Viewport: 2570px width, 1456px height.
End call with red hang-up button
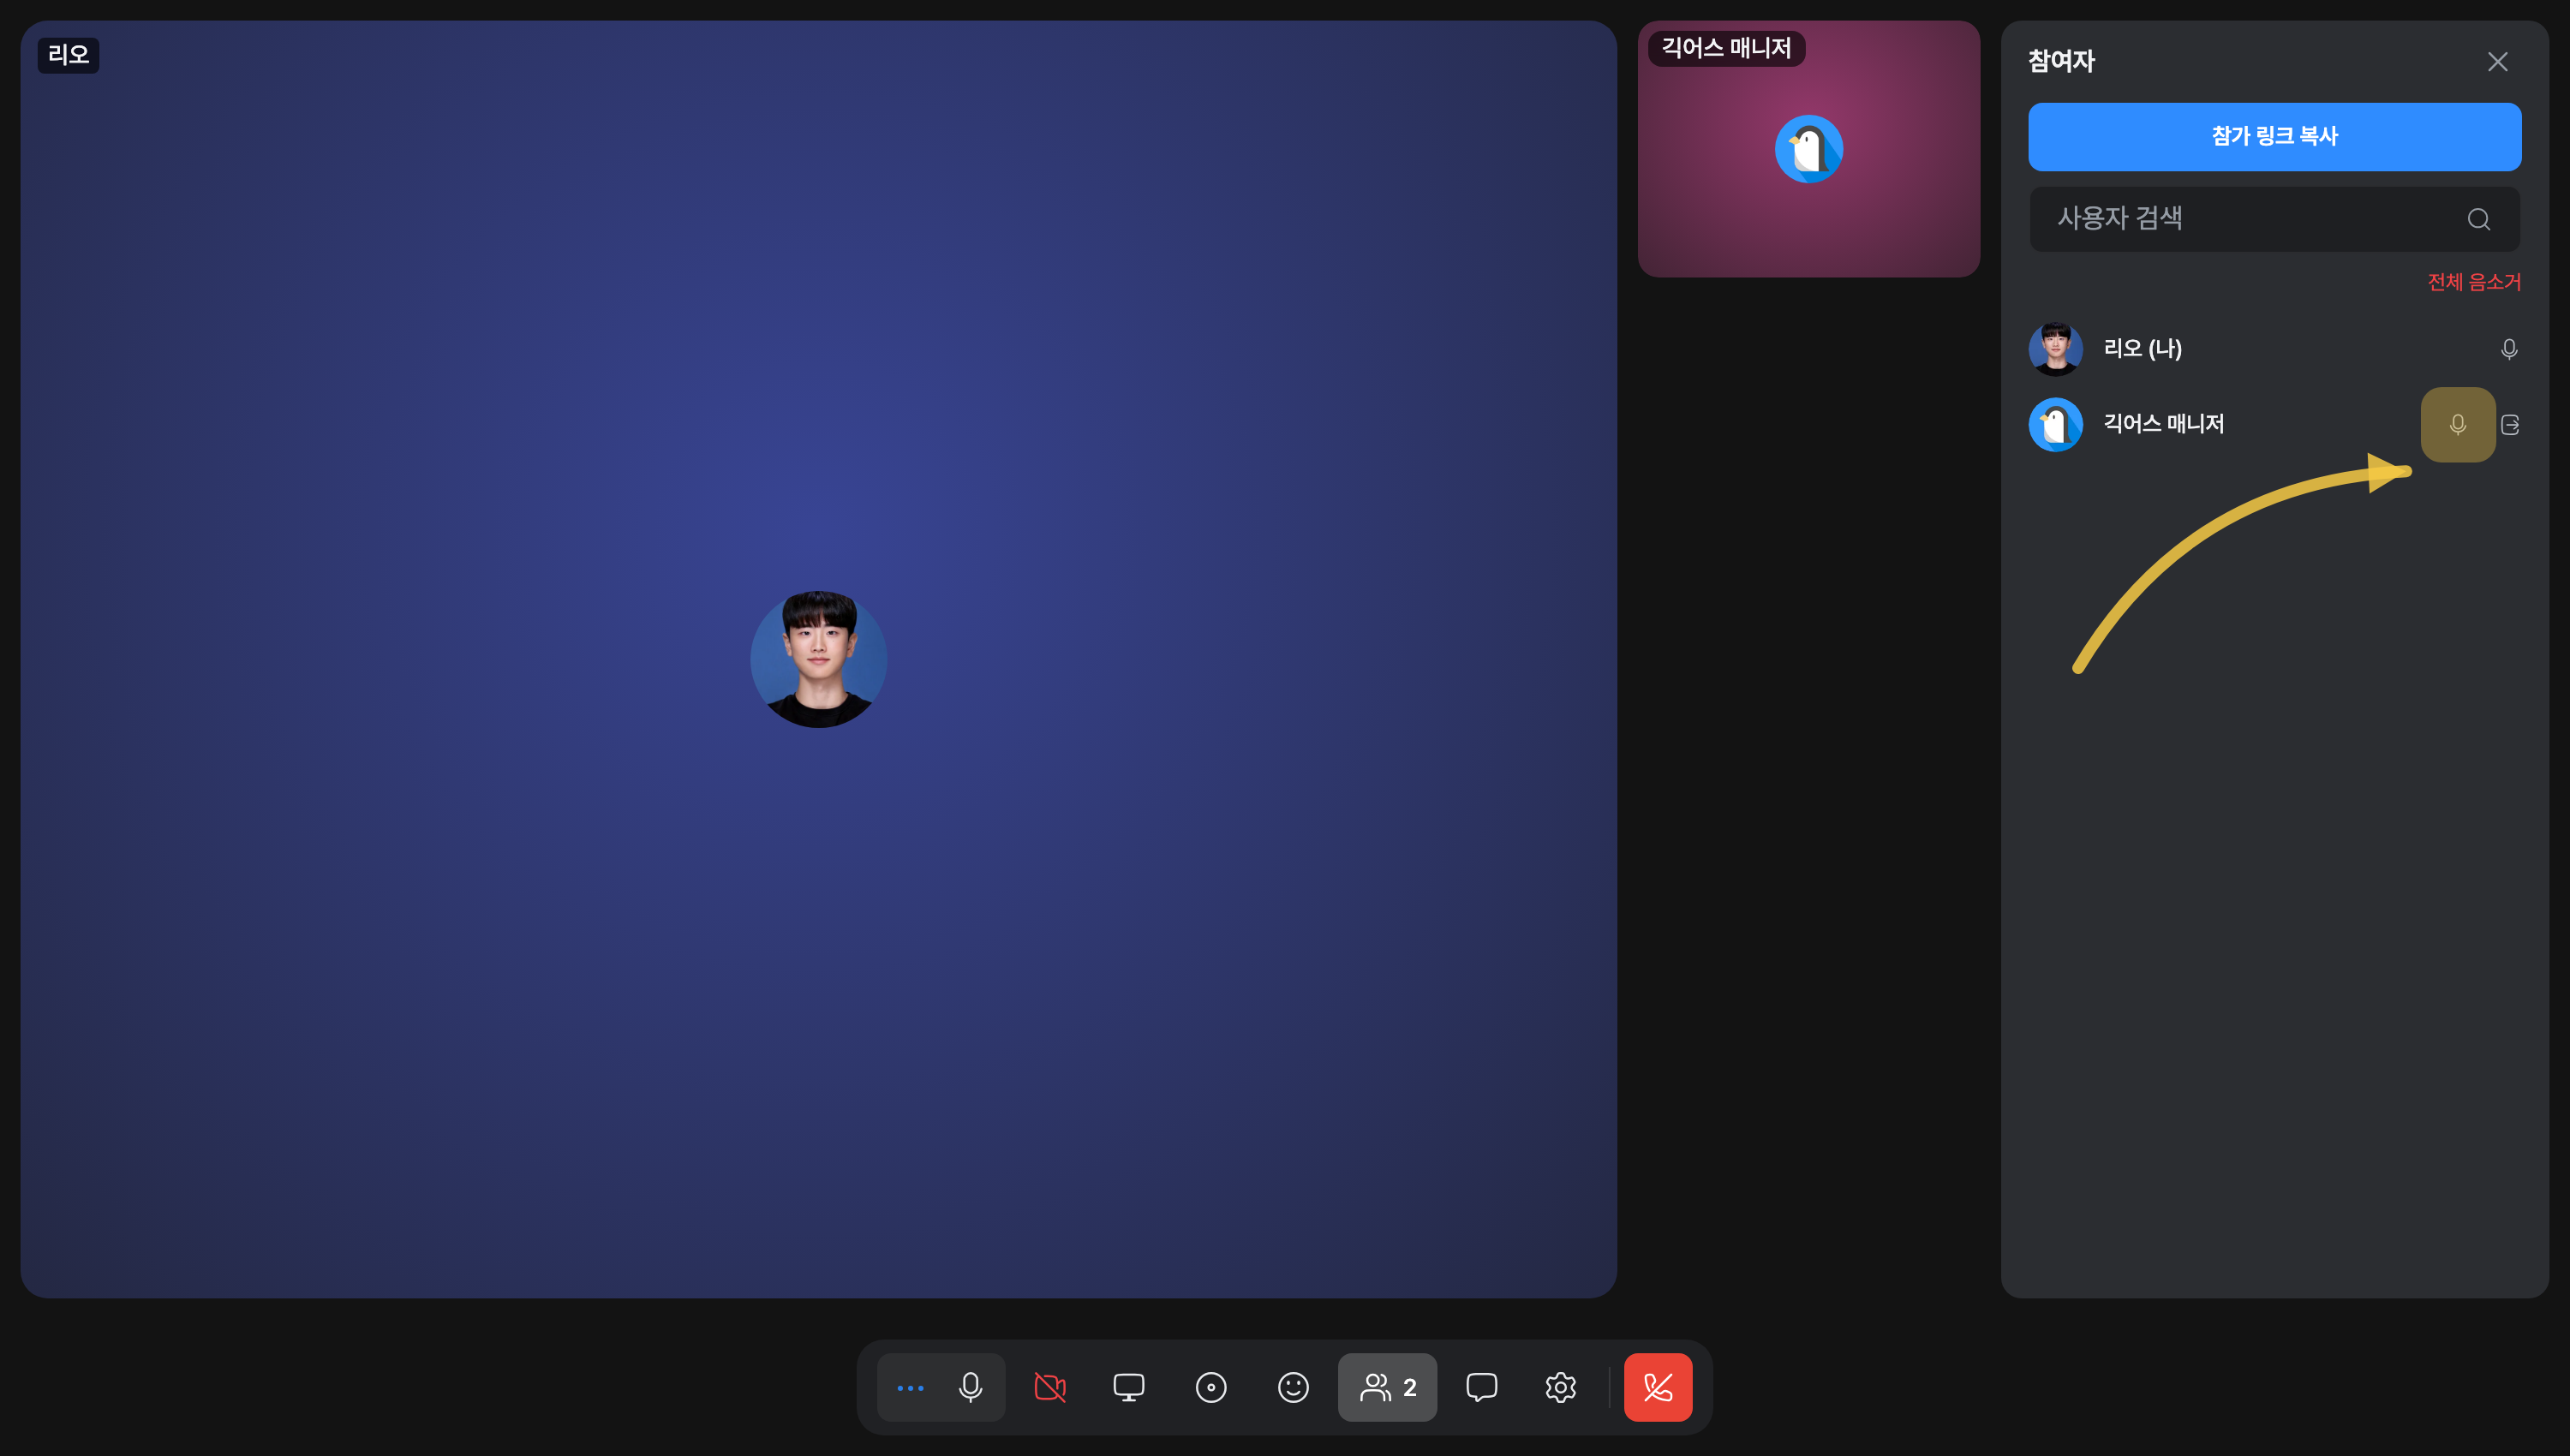tap(1658, 1387)
